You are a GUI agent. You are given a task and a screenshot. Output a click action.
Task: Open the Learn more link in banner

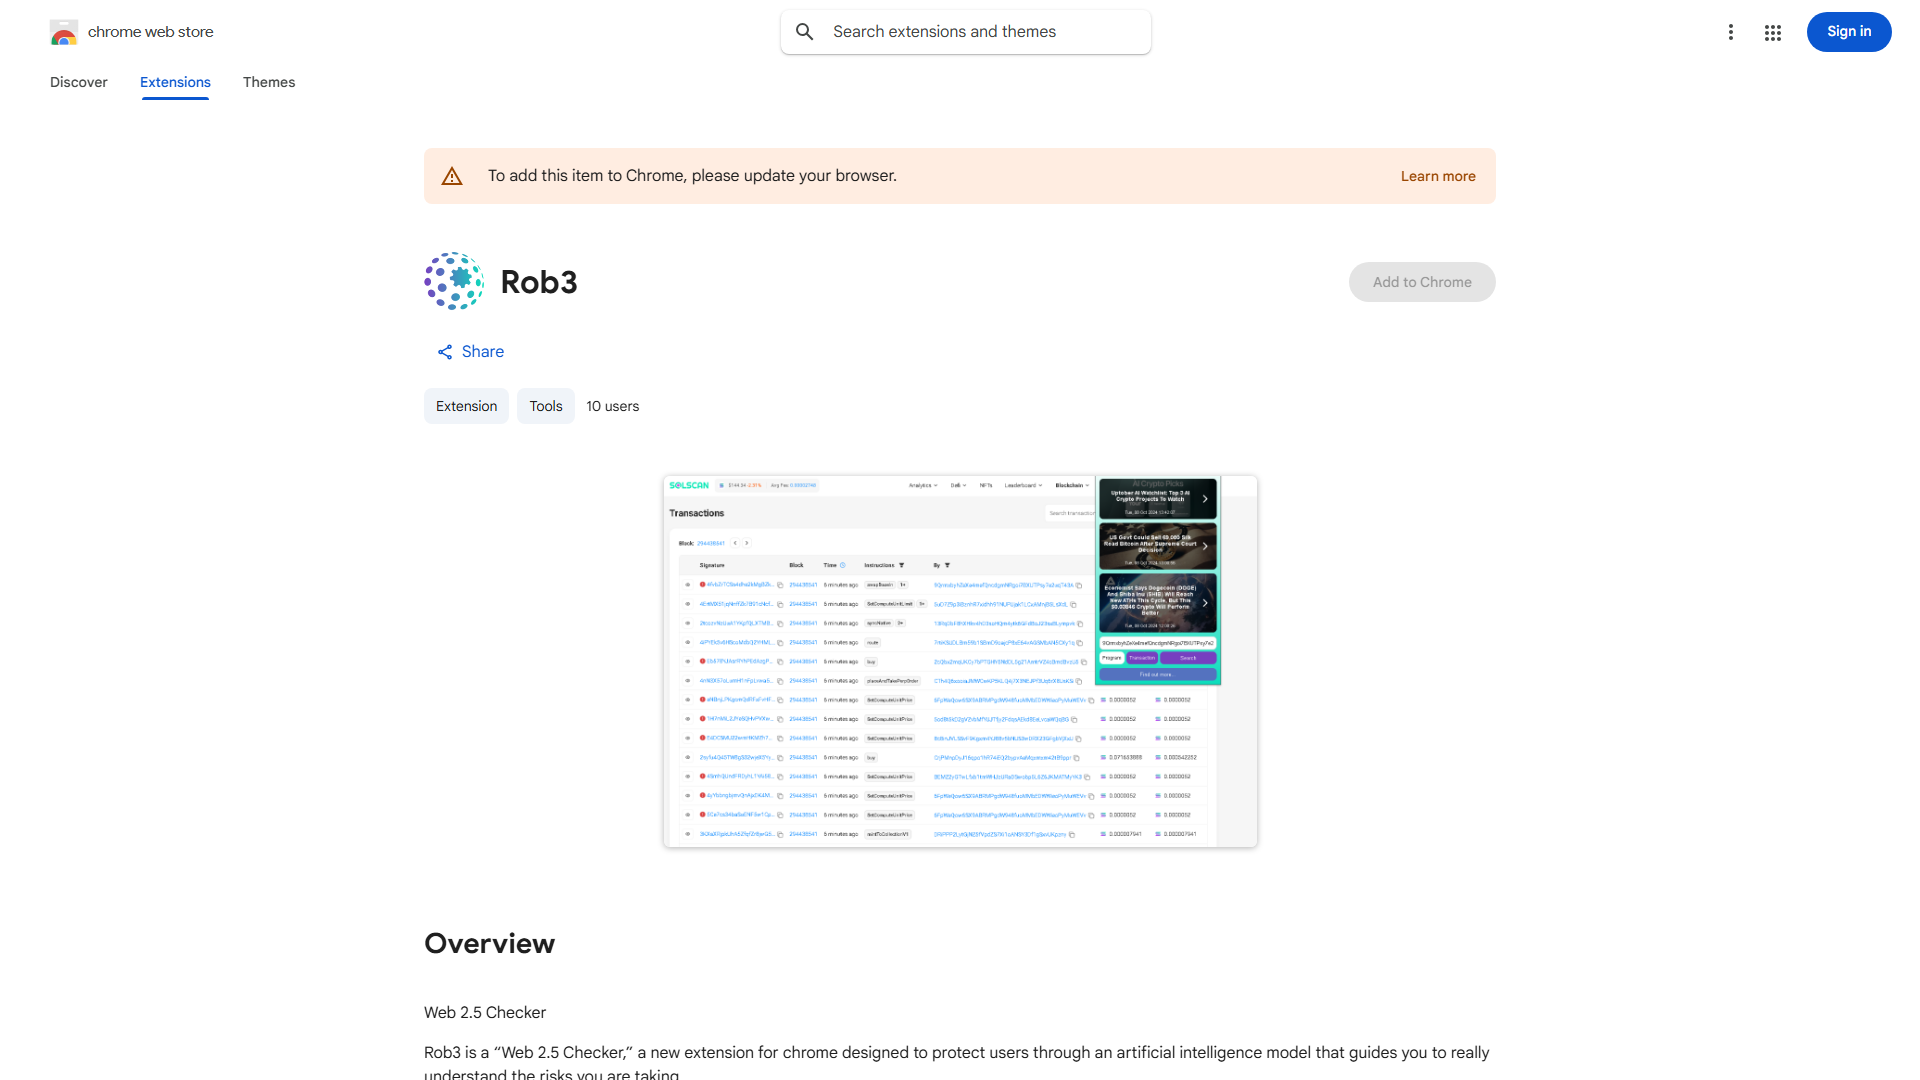[x=1437, y=176]
